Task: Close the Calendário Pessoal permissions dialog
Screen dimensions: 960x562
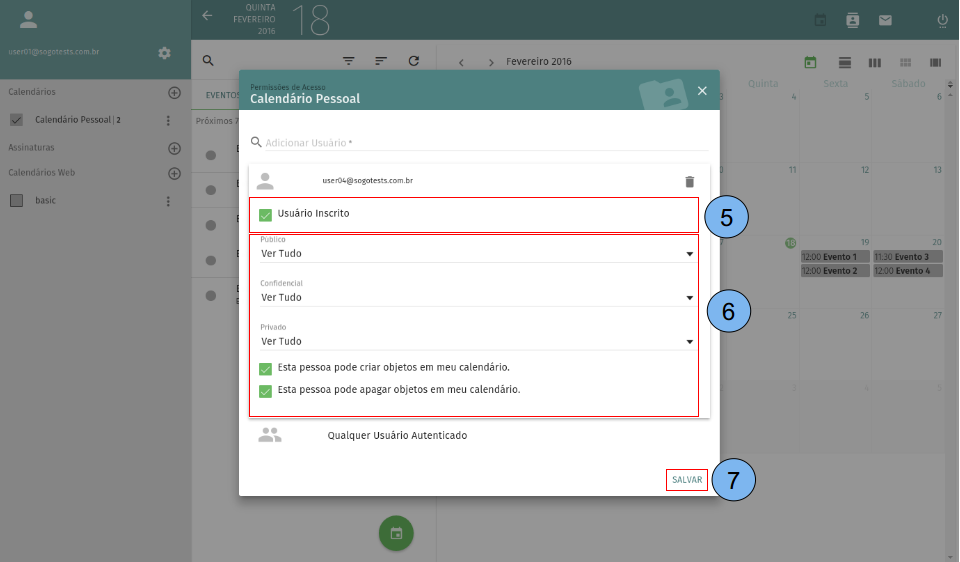Action: (x=702, y=91)
